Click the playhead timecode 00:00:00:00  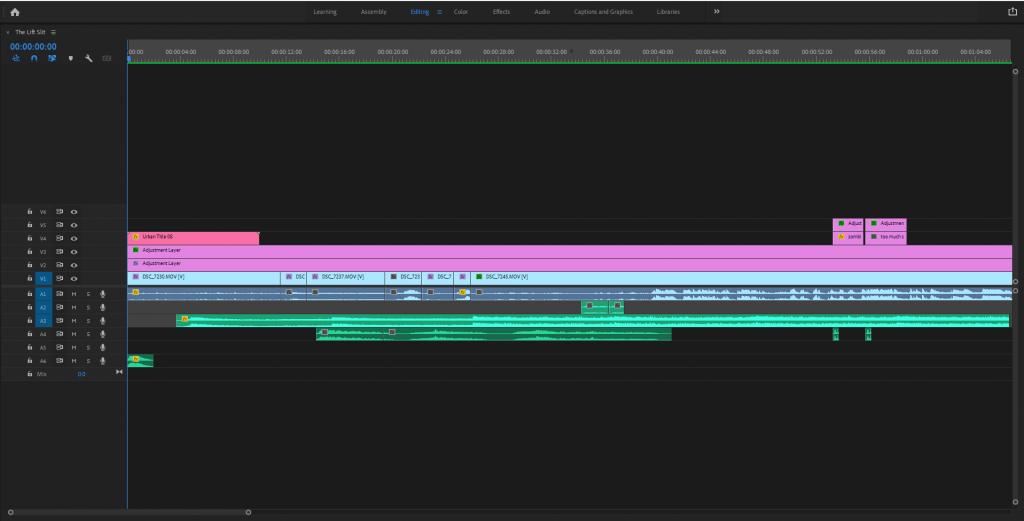click(x=33, y=46)
